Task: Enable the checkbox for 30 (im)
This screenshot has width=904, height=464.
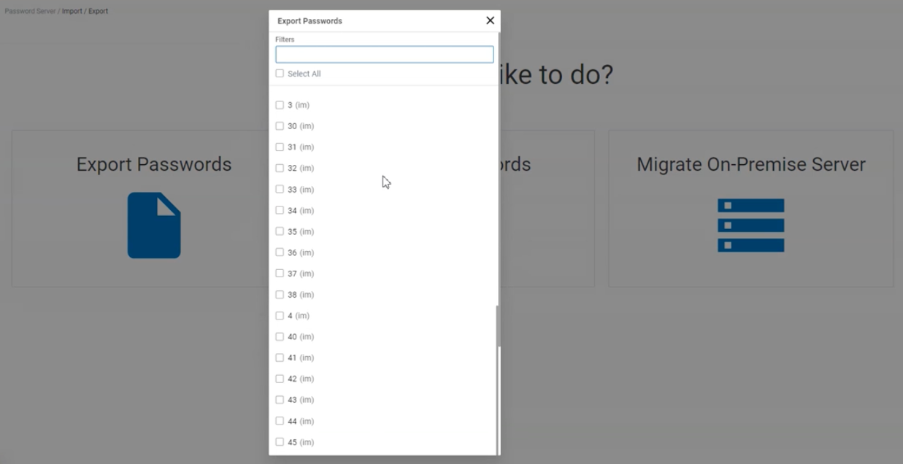Action: pyautogui.click(x=280, y=126)
